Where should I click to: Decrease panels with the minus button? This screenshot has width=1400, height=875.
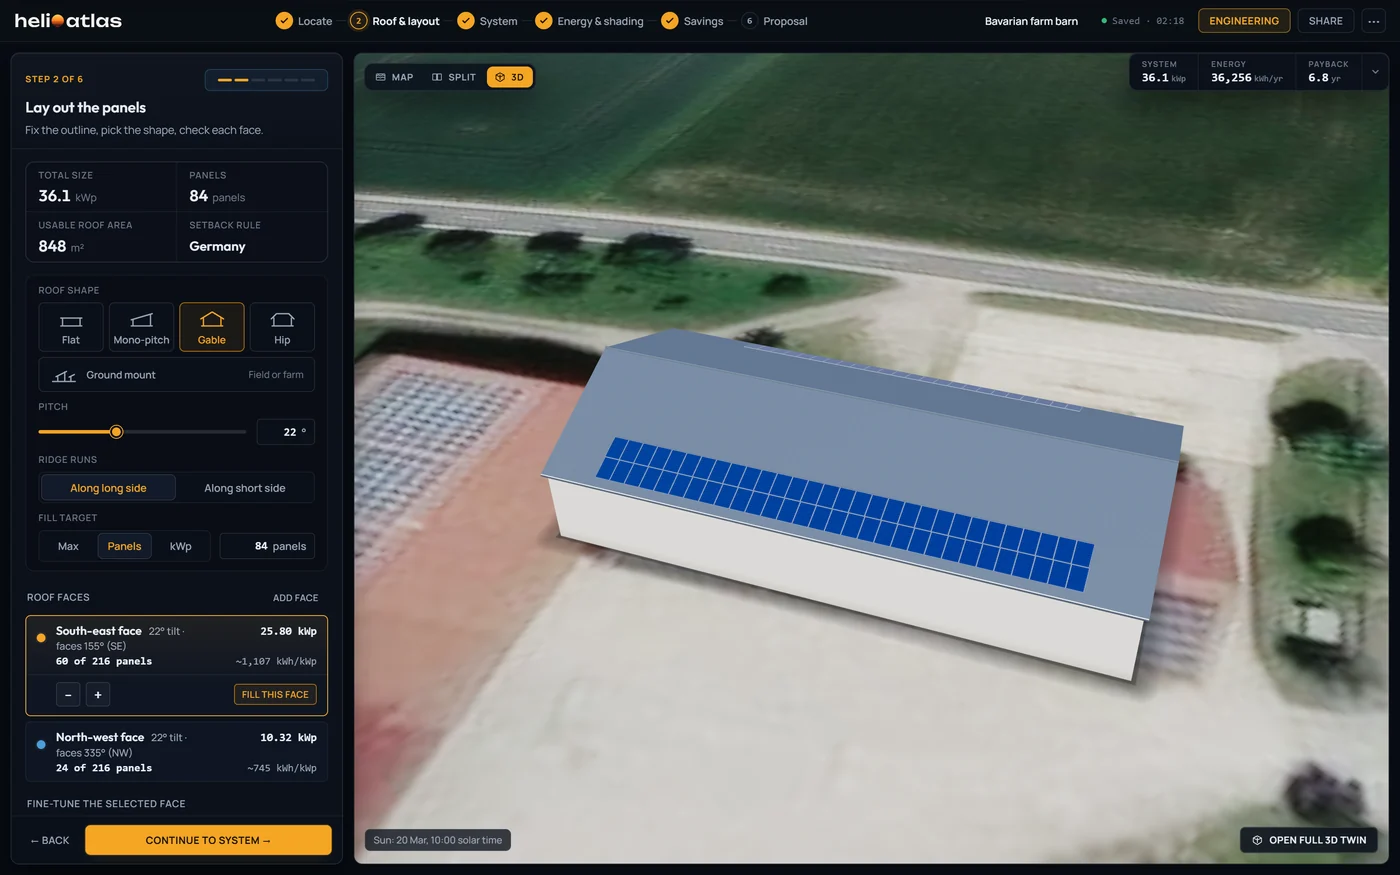pyautogui.click(x=68, y=695)
